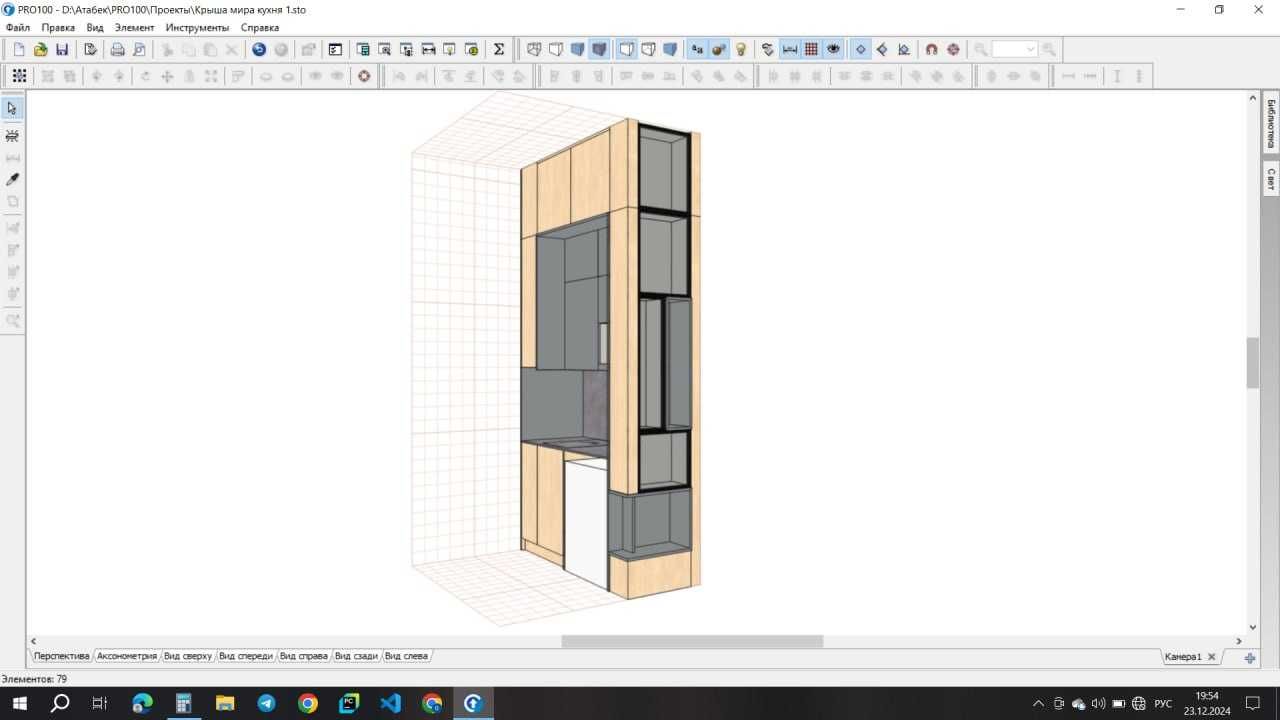Close the Камера1 tab
The height and width of the screenshot is (720, 1280).
tap(1211, 657)
